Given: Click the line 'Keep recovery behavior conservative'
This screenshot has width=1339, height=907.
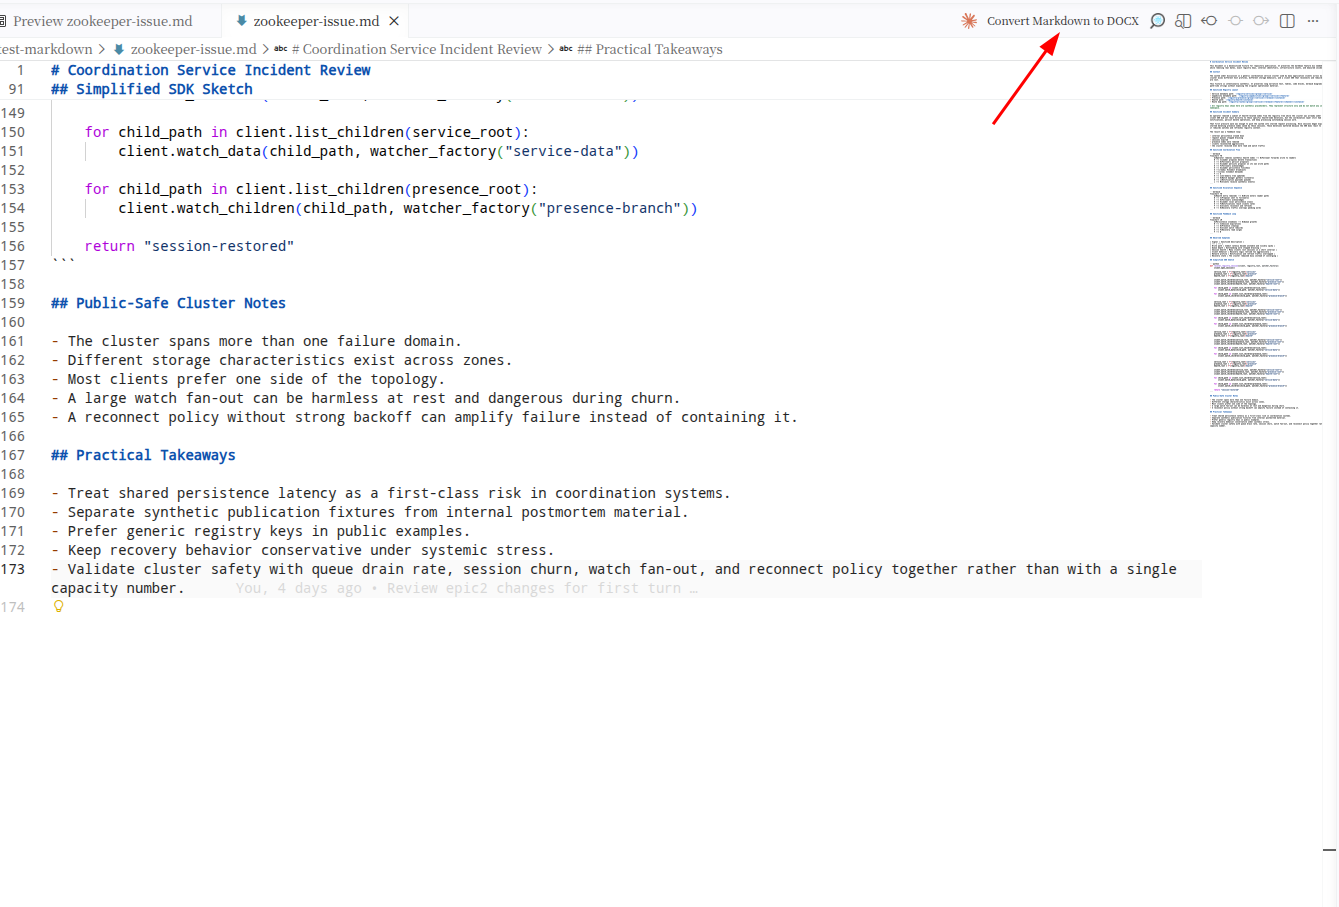Looking at the screenshot, I should coord(302,550).
